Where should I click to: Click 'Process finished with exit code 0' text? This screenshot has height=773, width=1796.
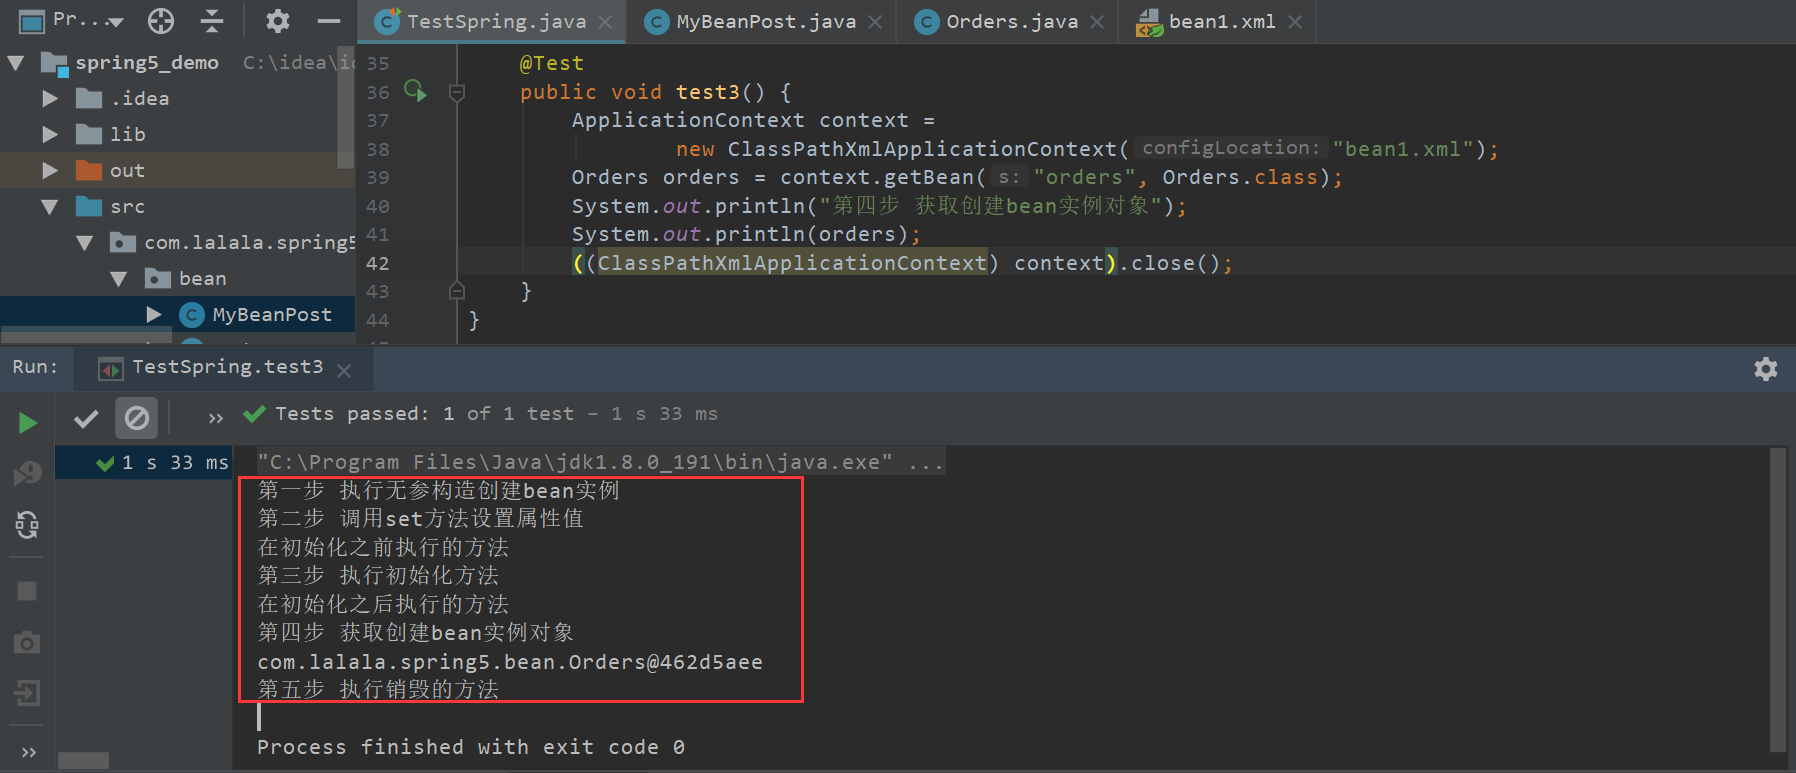[x=471, y=747]
